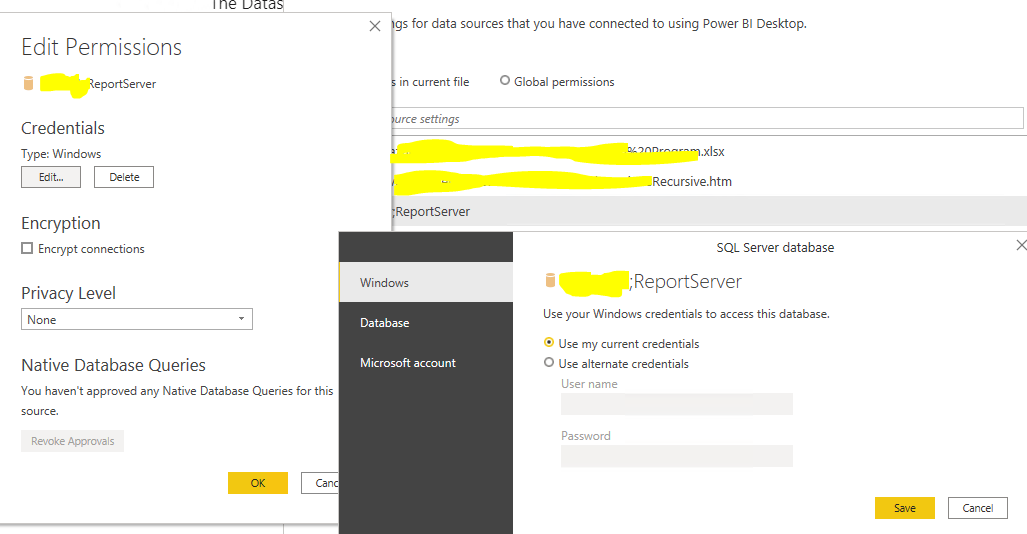Select the ;ReportServer data source row

click(x=709, y=212)
